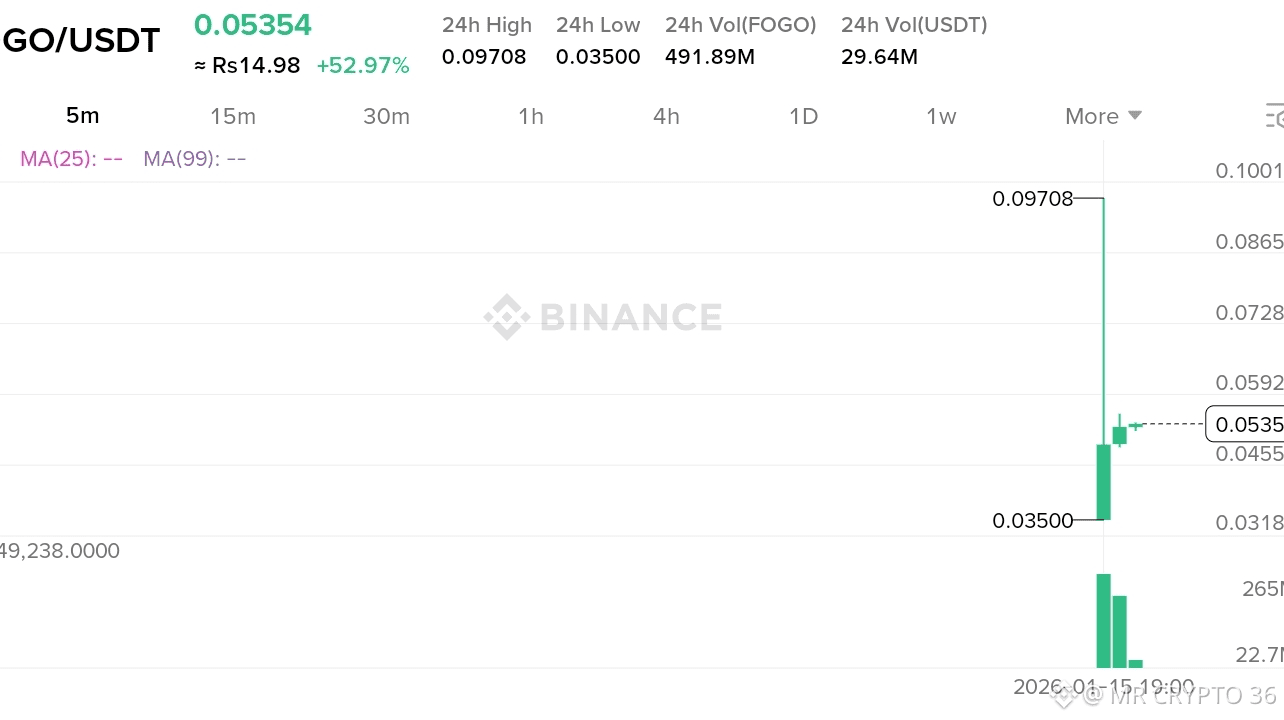Switch chart to 1h timeframe

coord(531,116)
